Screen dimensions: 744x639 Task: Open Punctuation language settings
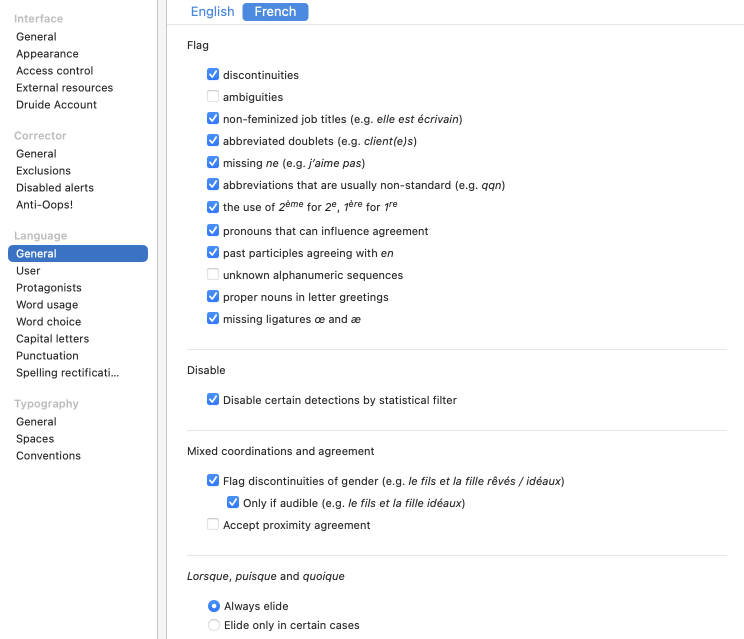click(x=47, y=356)
